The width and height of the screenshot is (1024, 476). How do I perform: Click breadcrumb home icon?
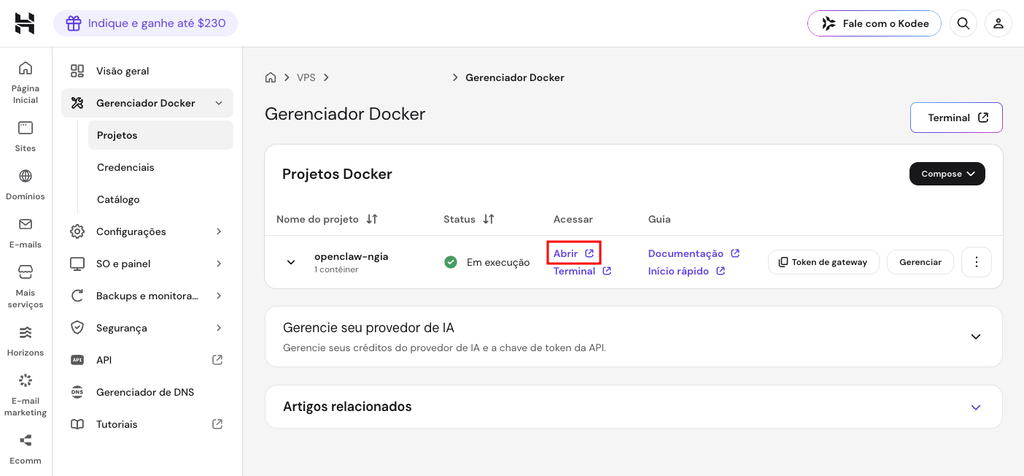pyautogui.click(x=270, y=78)
